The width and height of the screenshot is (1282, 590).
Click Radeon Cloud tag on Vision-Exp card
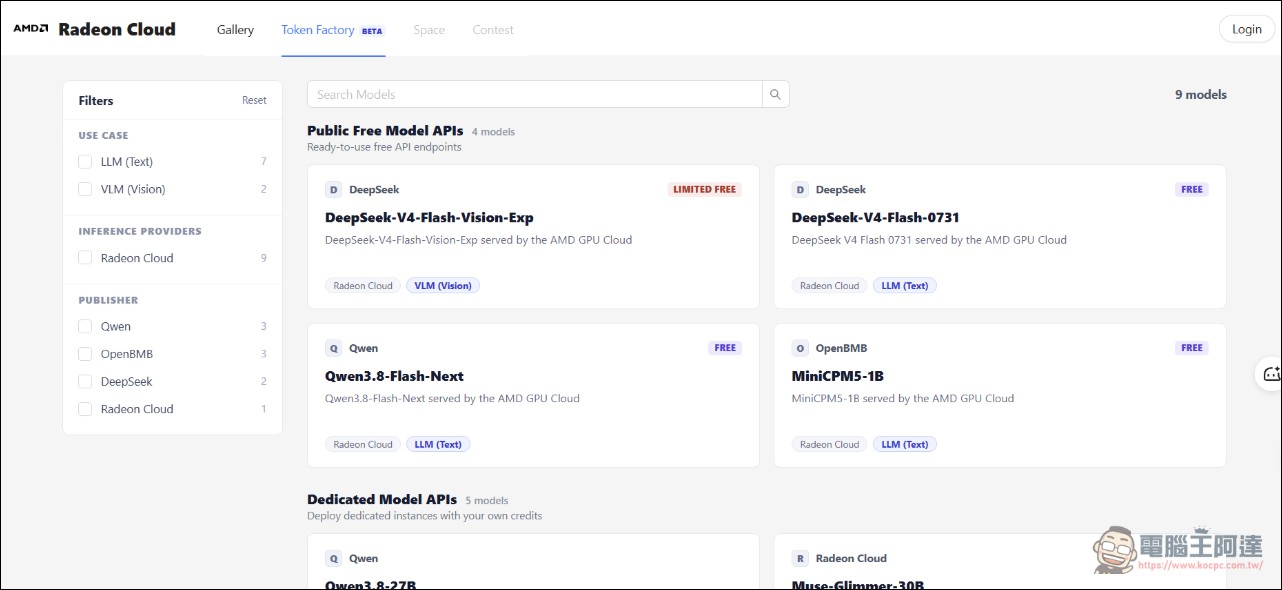click(x=363, y=285)
